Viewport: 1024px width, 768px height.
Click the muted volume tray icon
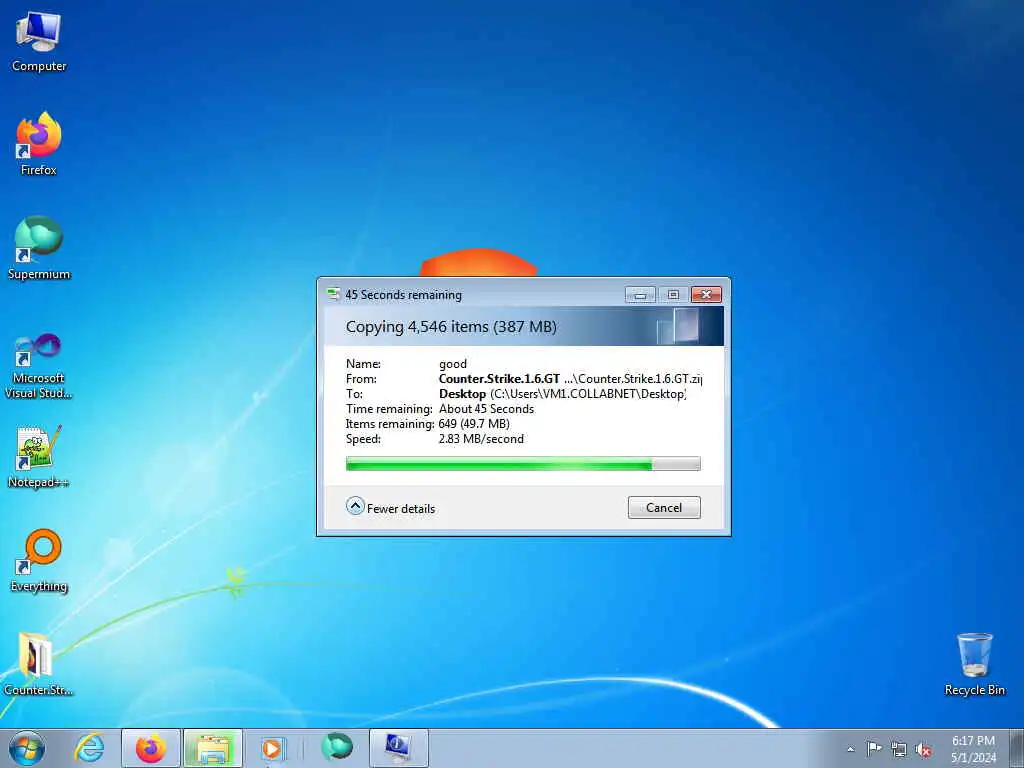[923, 749]
